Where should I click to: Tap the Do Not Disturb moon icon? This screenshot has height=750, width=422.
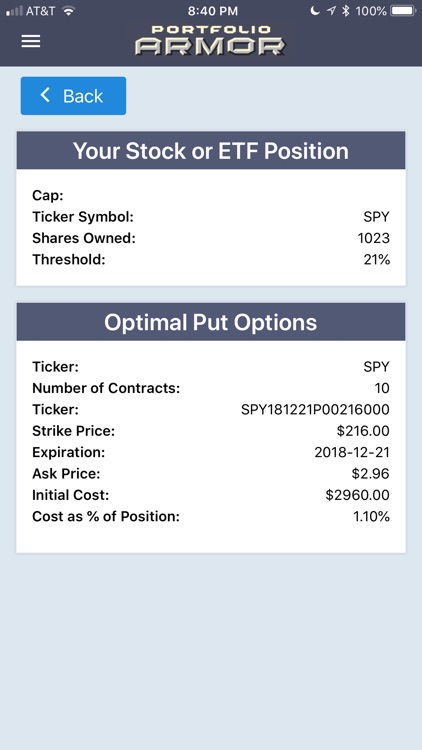pos(314,11)
